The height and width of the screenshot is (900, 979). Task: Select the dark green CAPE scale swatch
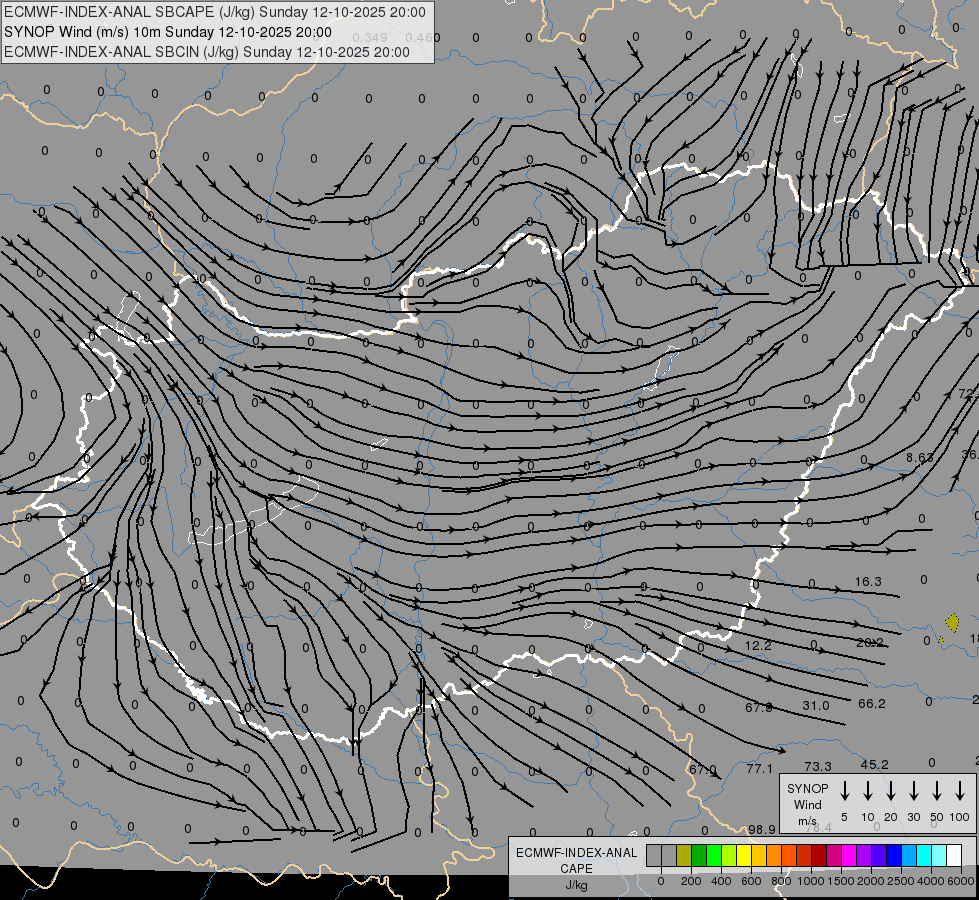(699, 855)
